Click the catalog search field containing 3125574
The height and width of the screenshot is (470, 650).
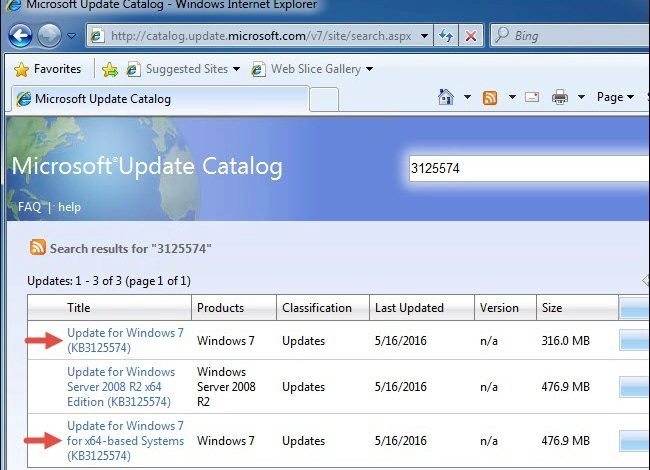529,169
